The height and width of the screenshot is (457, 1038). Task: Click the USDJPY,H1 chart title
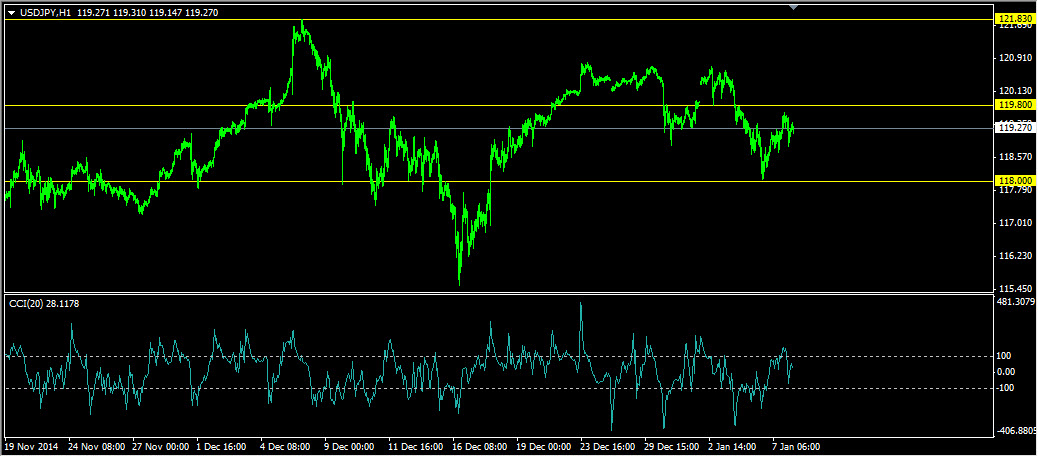[x=46, y=13]
